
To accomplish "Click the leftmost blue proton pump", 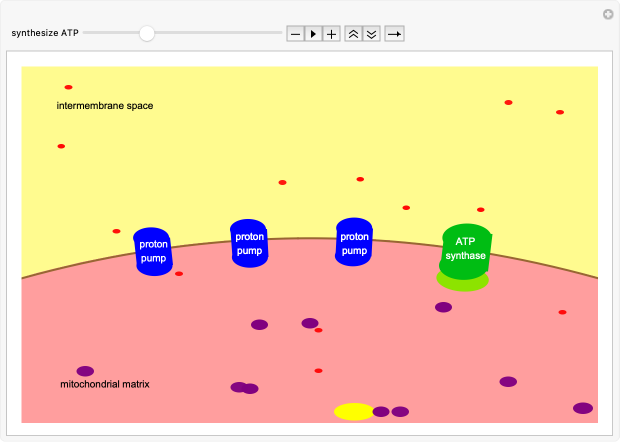I will point(153,251).
